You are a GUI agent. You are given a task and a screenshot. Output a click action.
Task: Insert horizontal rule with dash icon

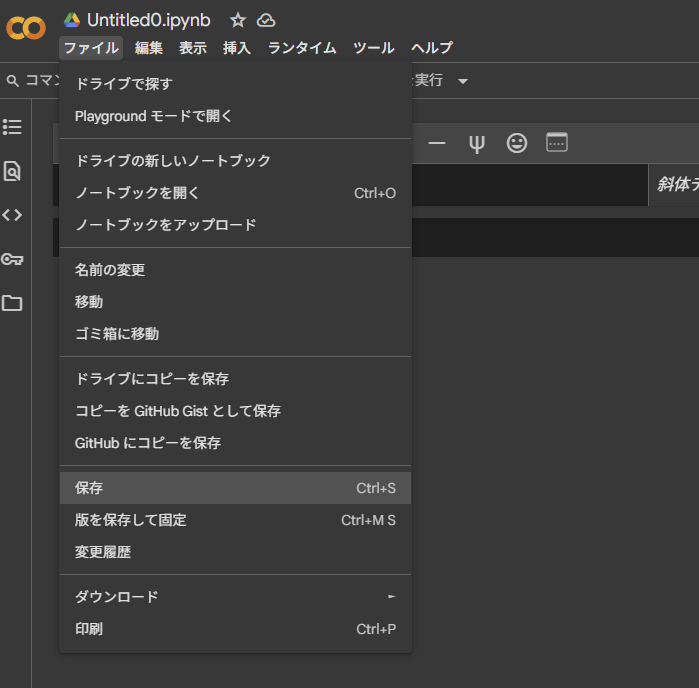tap(437, 143)
